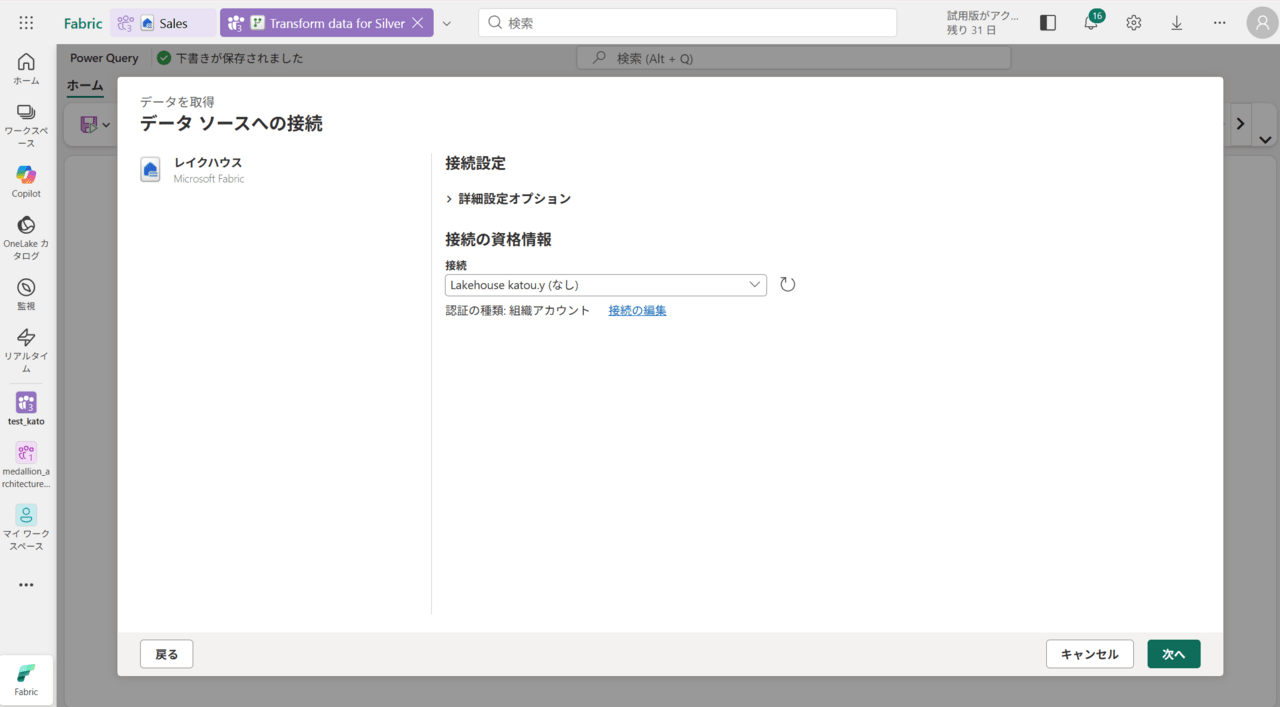Open the notifications bell
Image resolution: width=1280 pixels, height=707 pixels.
[x=1091, y=23]
